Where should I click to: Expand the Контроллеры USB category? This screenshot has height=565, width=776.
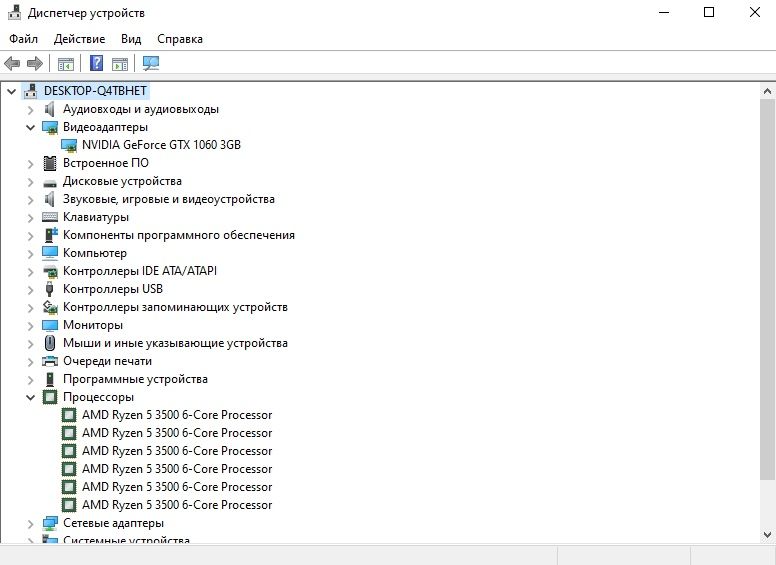coord(30,289)
